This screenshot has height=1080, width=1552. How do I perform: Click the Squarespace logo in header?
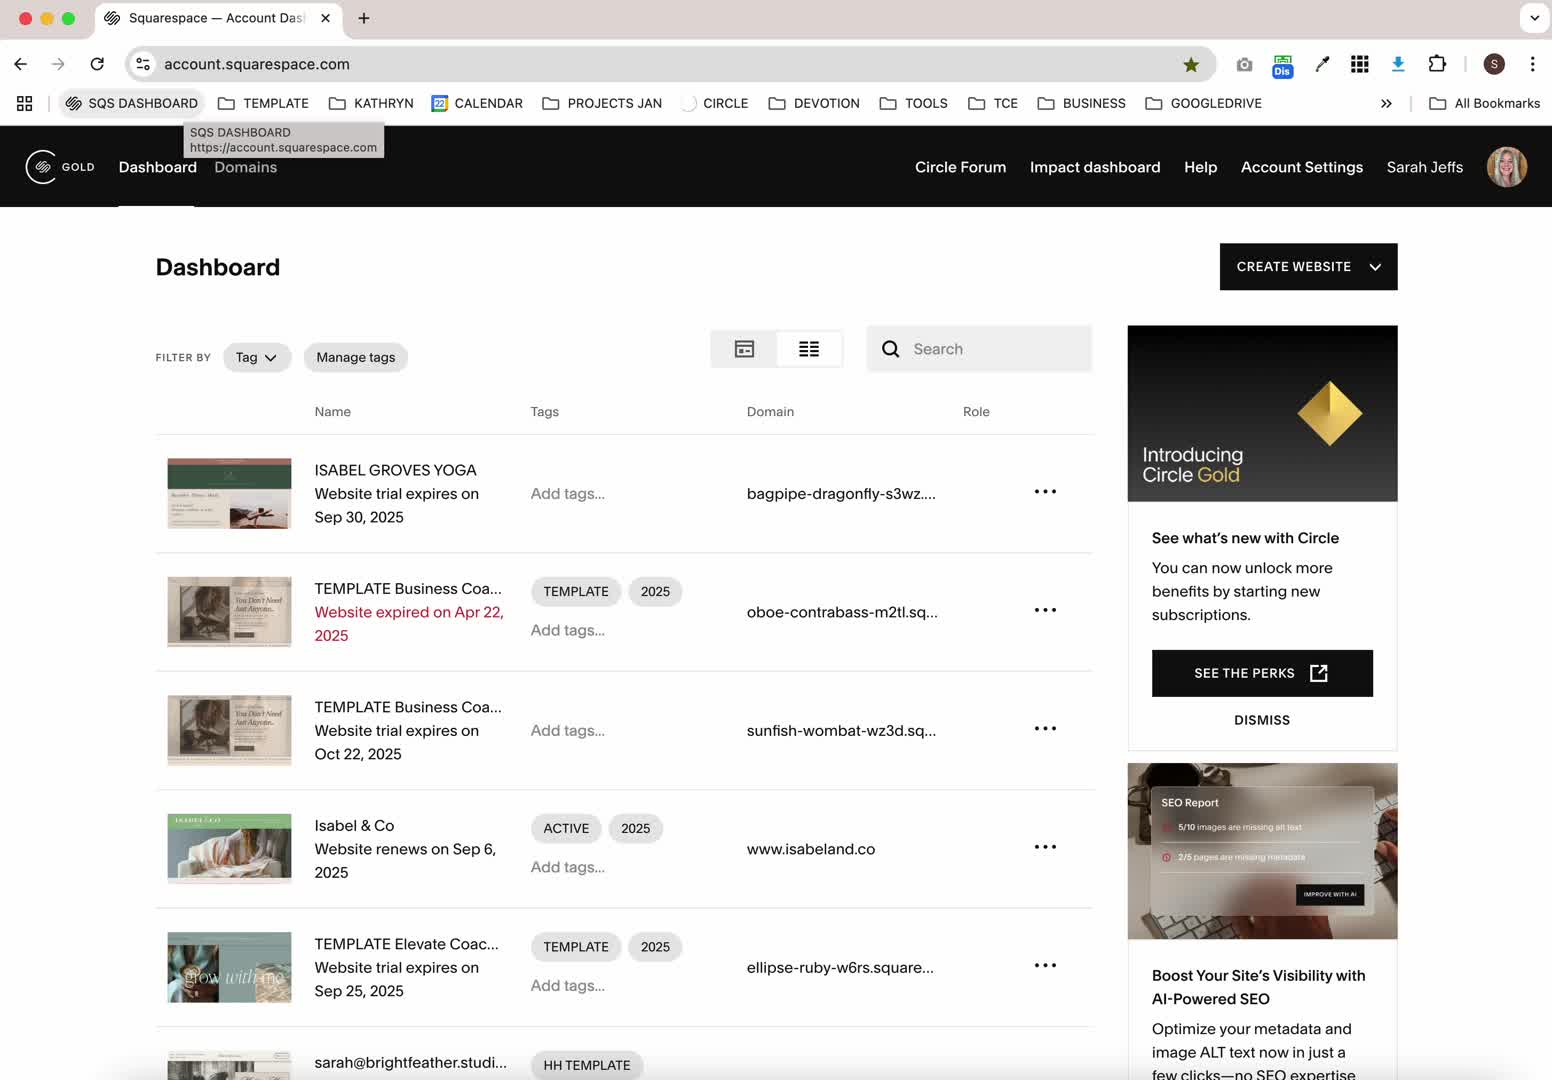point(41,167)
